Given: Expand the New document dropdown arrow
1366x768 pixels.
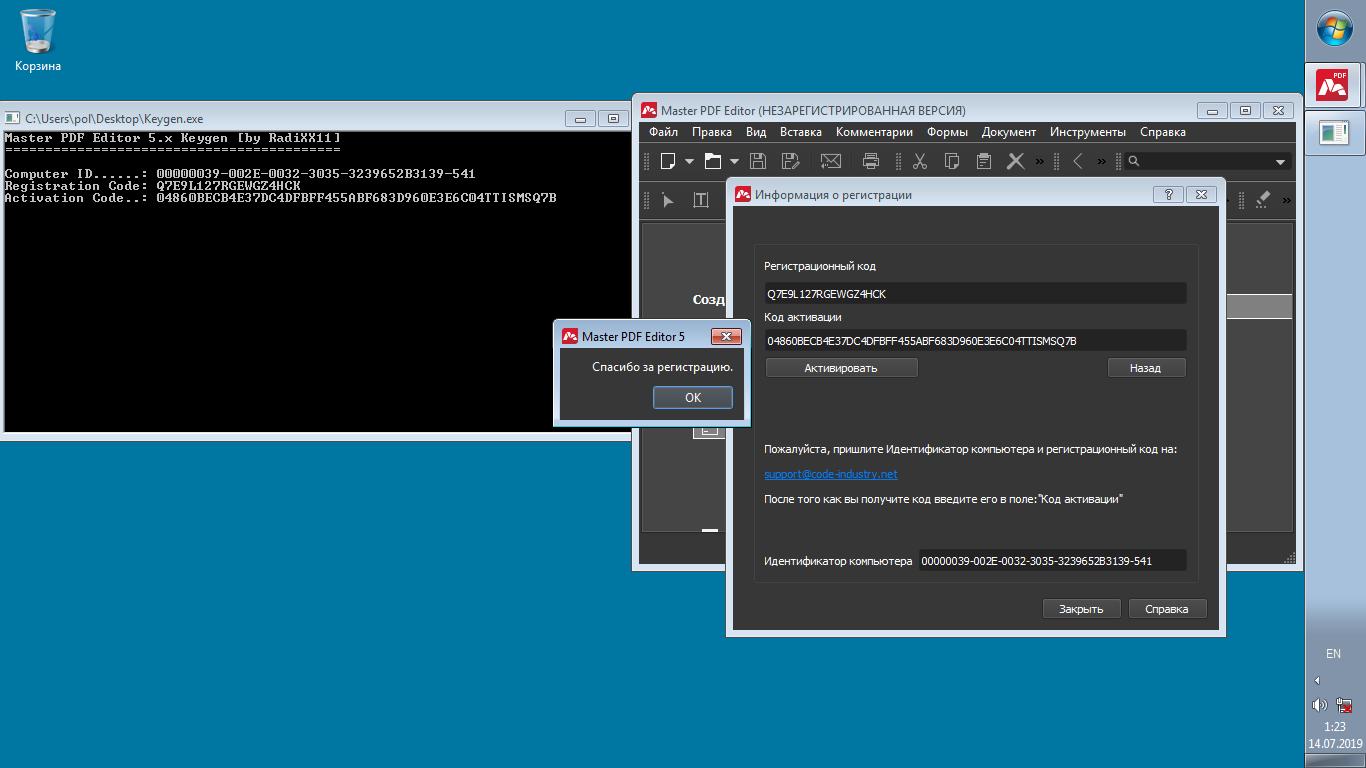Looking at the screenshot, I should (689, 161).
